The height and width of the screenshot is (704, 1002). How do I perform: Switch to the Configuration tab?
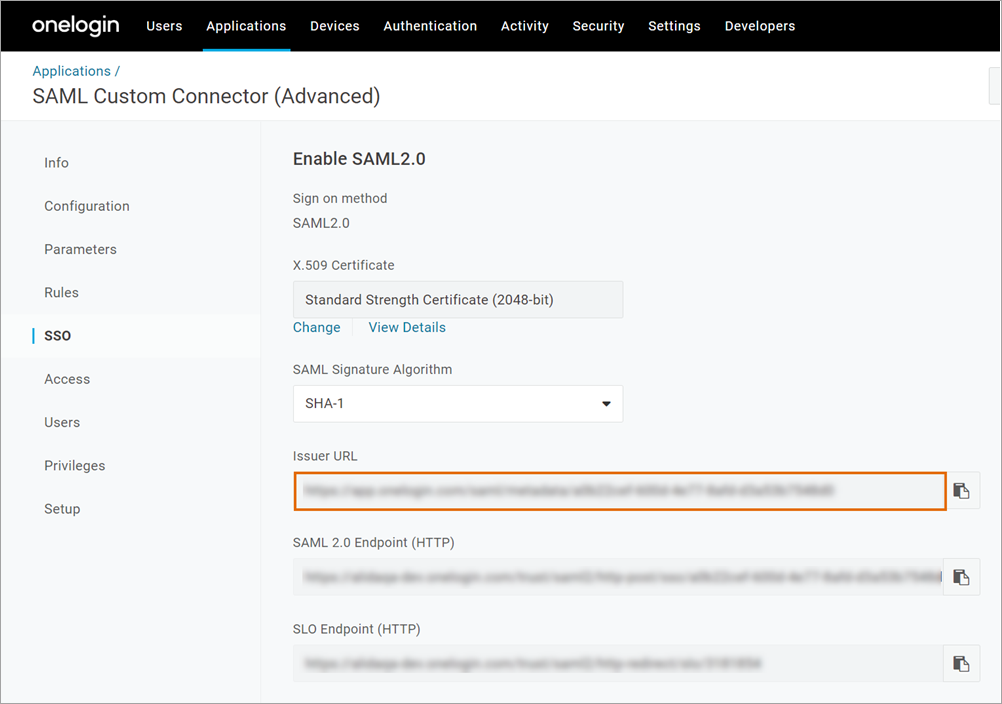[x=87, y=206]
